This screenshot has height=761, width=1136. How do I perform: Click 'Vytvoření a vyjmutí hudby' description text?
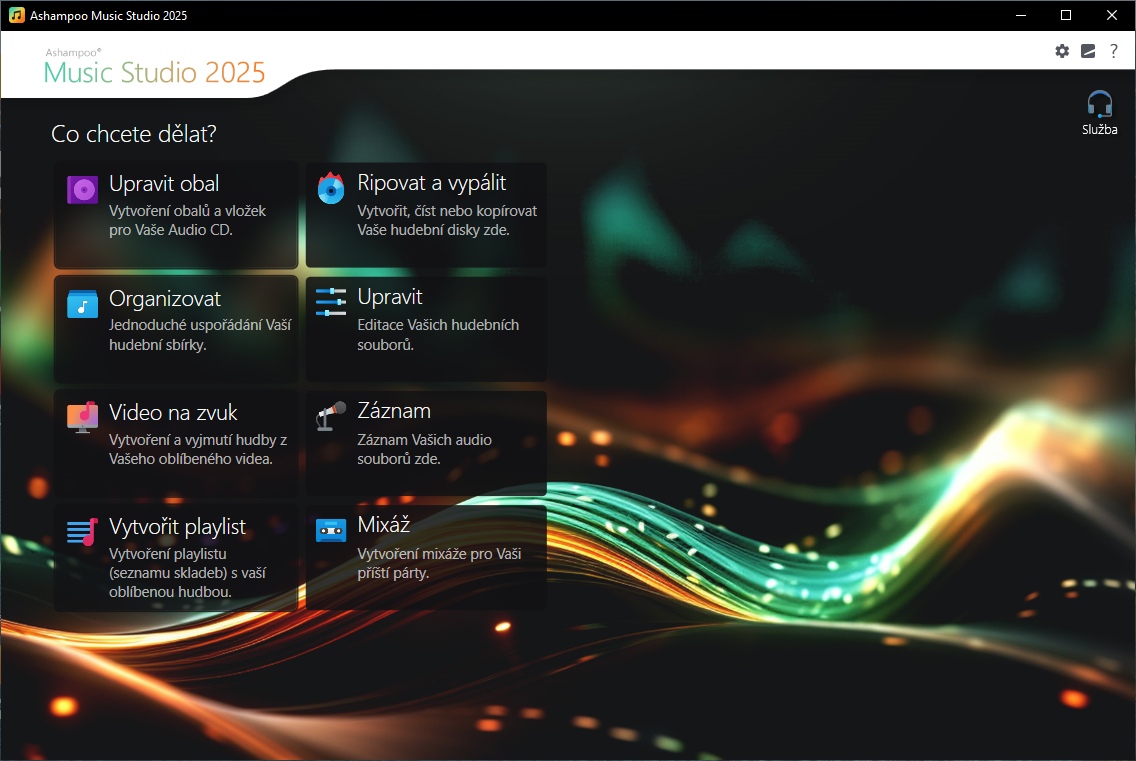(198, 449)
